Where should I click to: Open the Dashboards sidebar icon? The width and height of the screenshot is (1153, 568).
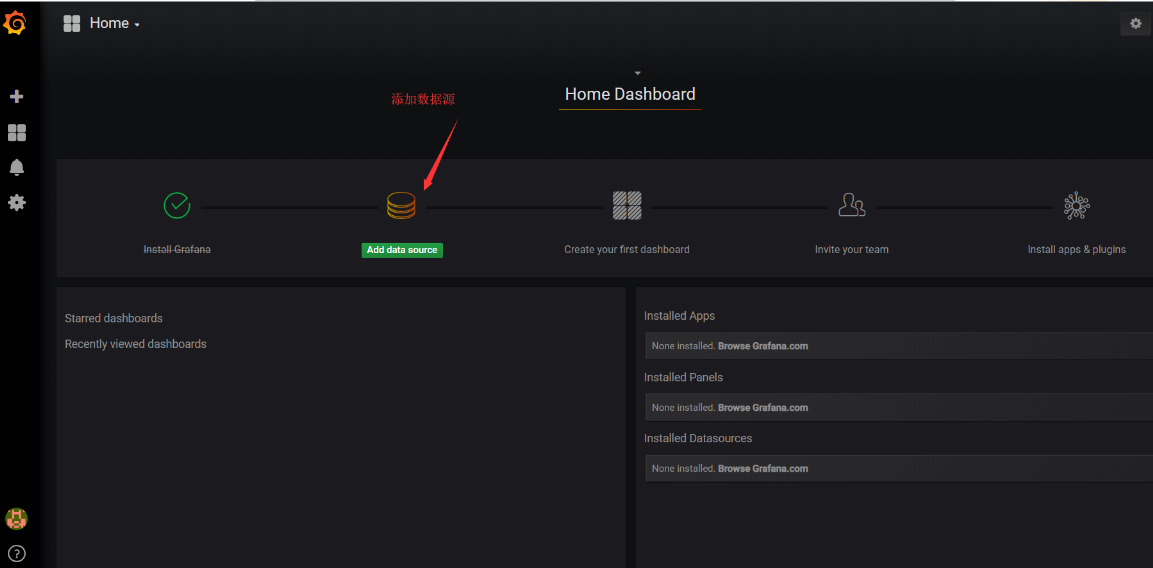coord(16,132)
